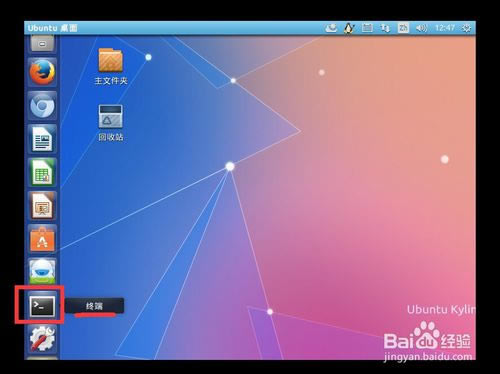Launch the Terminal from the launcher
Image resolution: width=500 pixels, height=374 pixels.
click(42, 306)
